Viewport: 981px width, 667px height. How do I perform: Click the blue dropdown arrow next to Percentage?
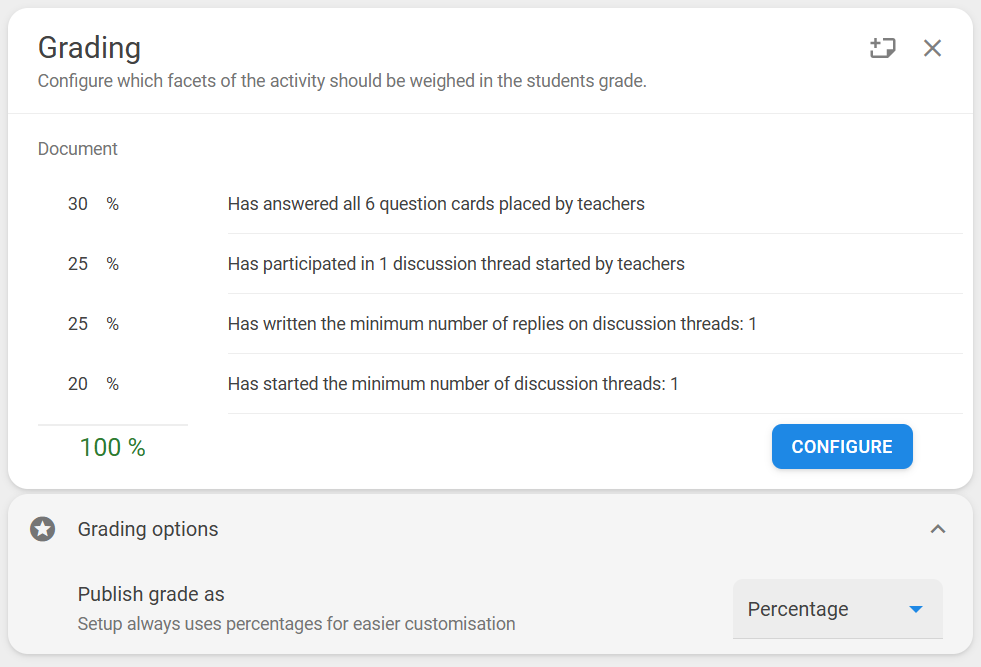click(x=916, y=609)
